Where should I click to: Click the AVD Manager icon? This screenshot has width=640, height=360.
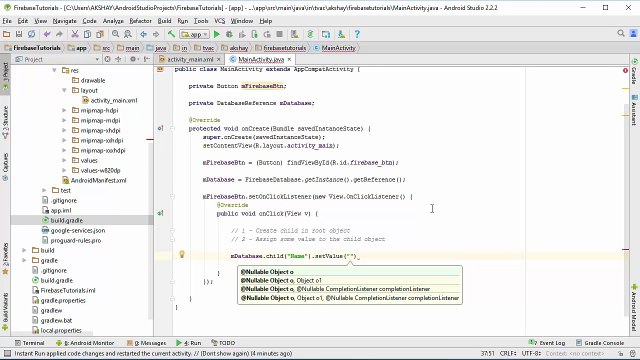295,34
